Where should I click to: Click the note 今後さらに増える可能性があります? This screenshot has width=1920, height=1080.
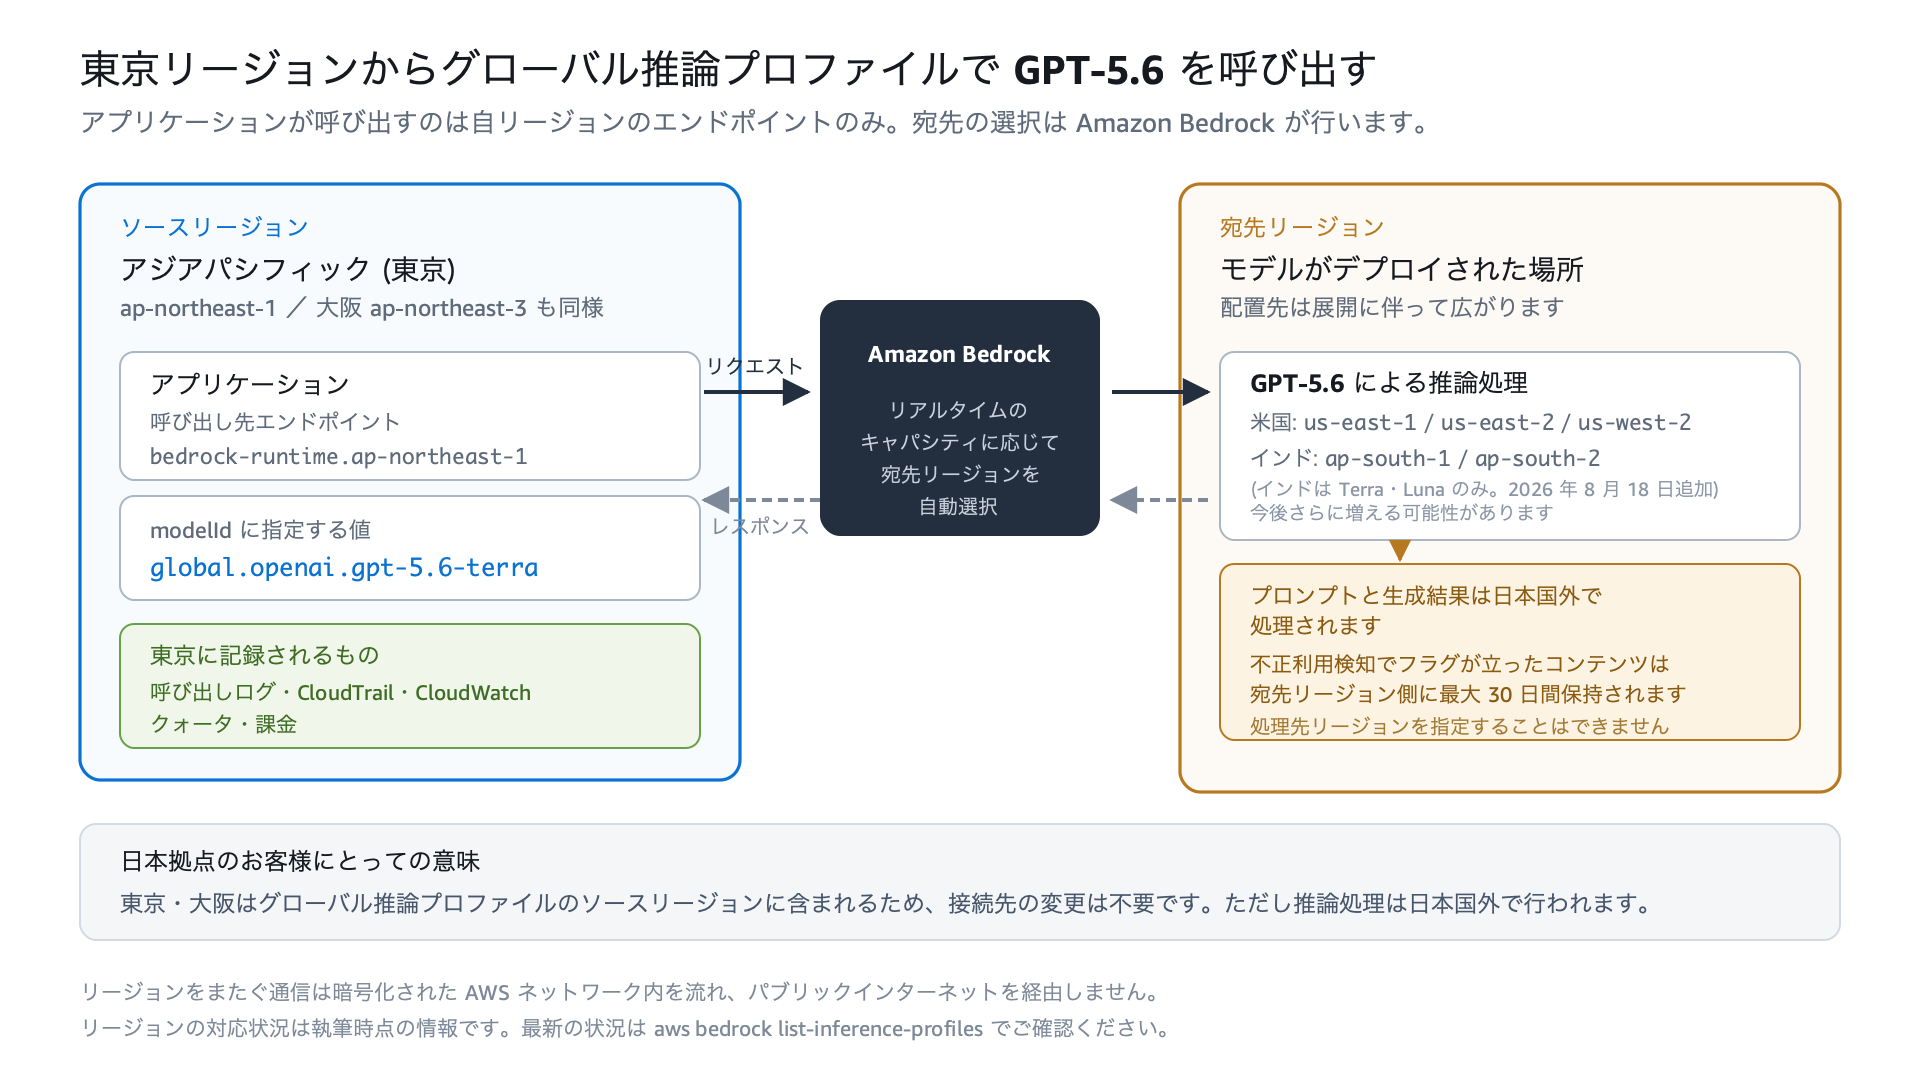point(1401,513)
